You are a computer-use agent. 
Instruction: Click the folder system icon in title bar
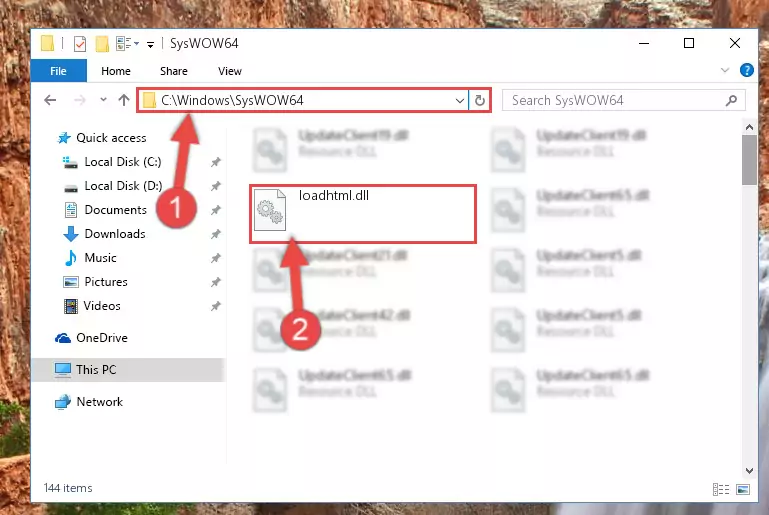pos(47,44)
